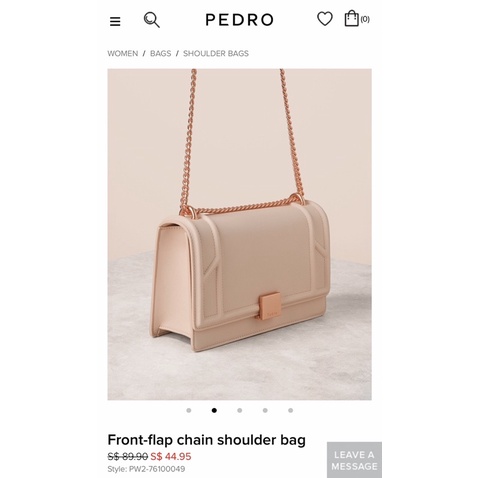Click the cart item count (0)

[x=365, y=19]
